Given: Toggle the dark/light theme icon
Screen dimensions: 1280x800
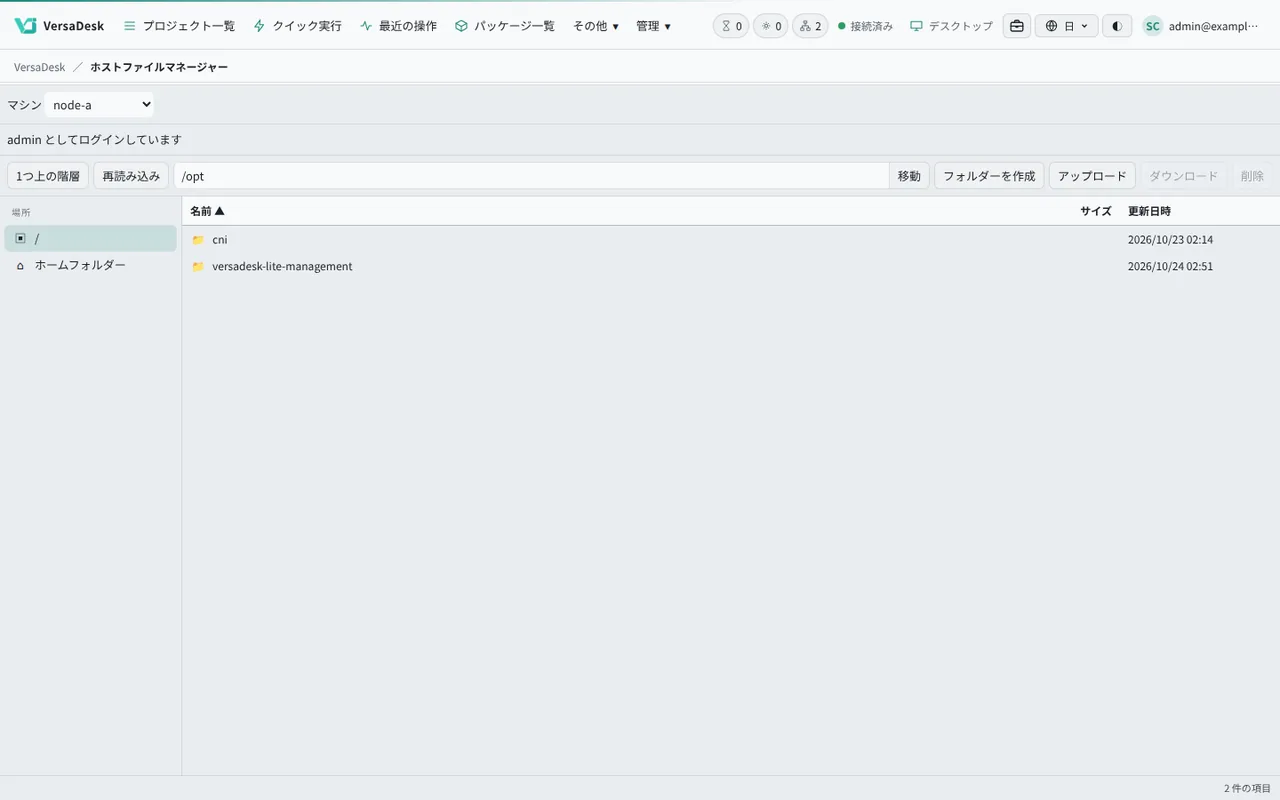Looking at the screenshot, I should pos(1117,26).
